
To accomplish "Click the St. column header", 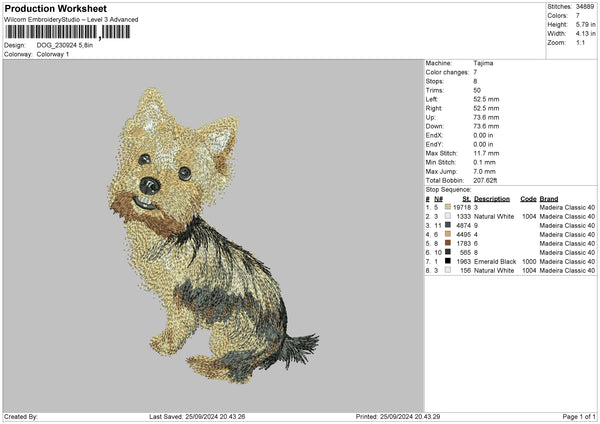I will click(466, 198).
